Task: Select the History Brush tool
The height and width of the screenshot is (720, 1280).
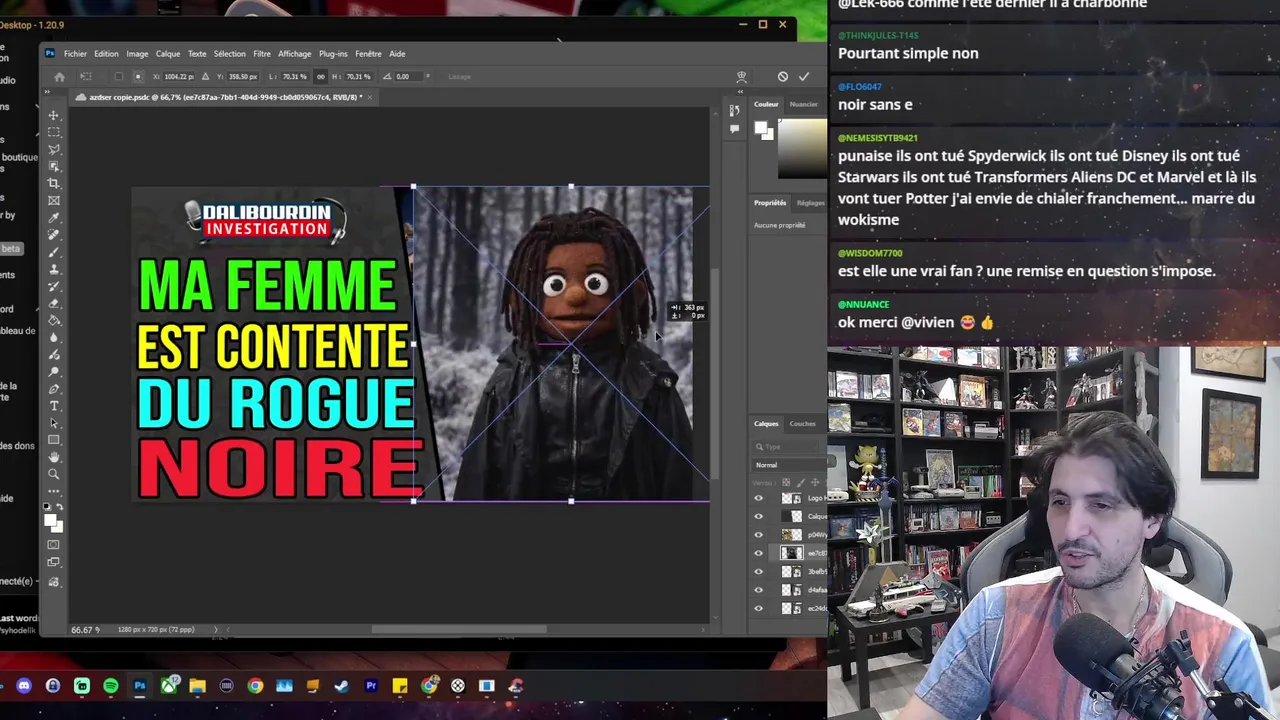Action: (x=54, y=287)
